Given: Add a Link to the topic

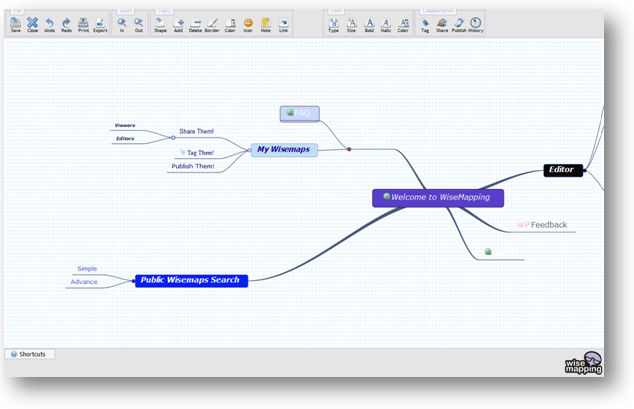Looking at the screenshot, I should (x=283, y=25).
